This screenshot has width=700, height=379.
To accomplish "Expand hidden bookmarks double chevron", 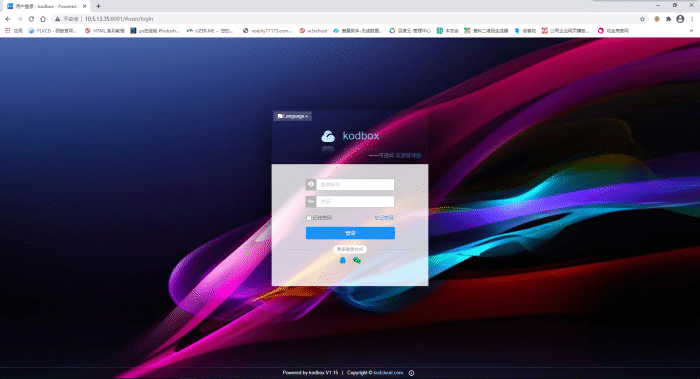I will tap(692, 31).
